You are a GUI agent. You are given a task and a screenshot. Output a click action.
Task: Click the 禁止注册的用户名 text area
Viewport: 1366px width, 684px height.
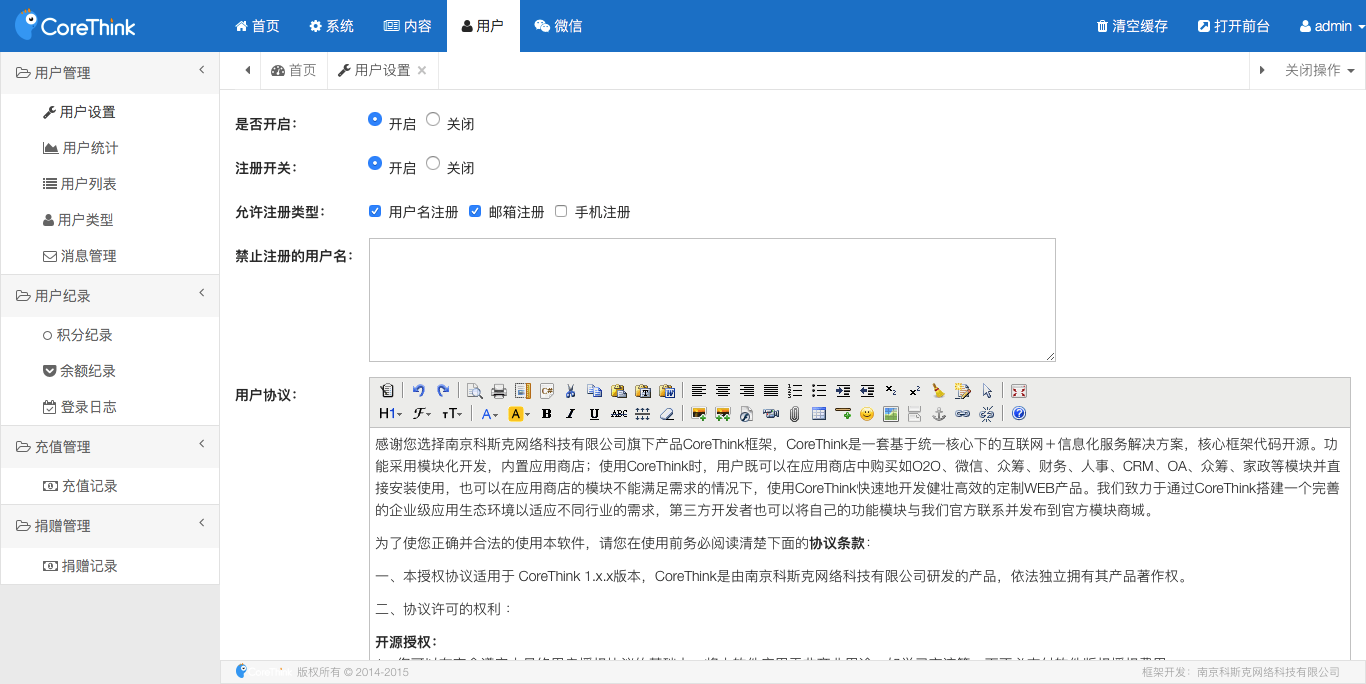[x=712, y=300]
